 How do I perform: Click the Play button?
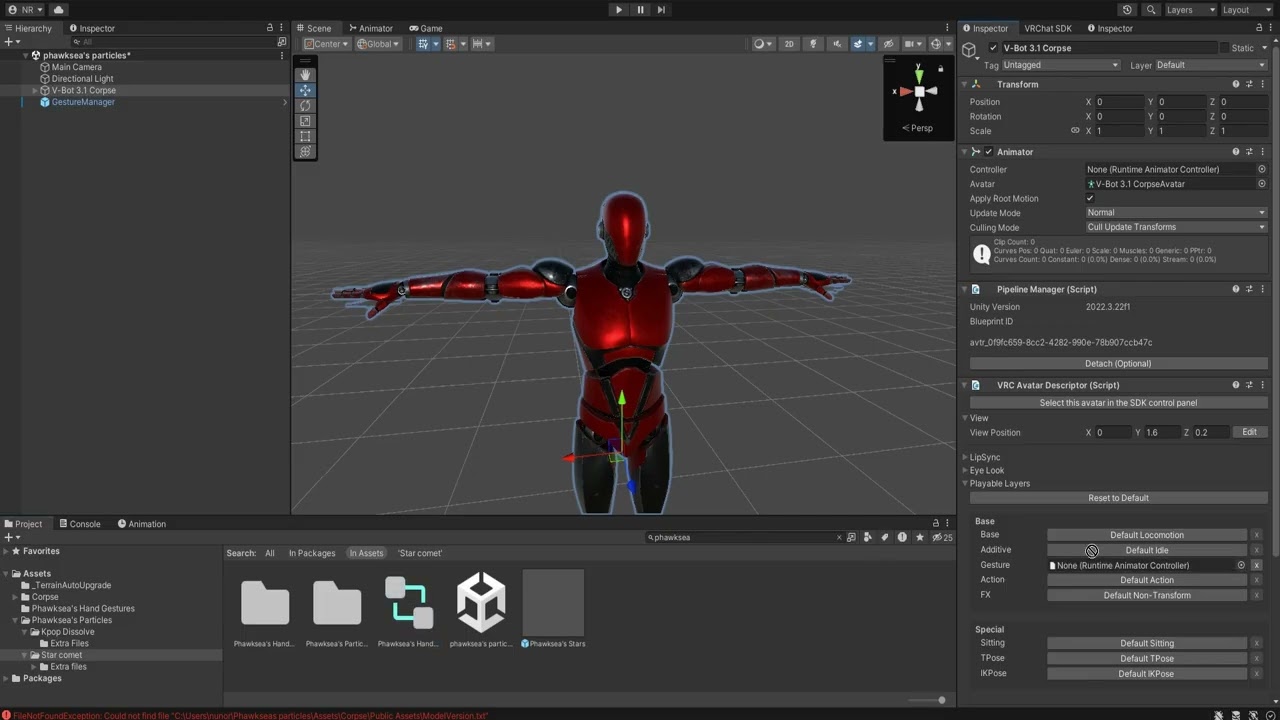click(x=618, y=10)
